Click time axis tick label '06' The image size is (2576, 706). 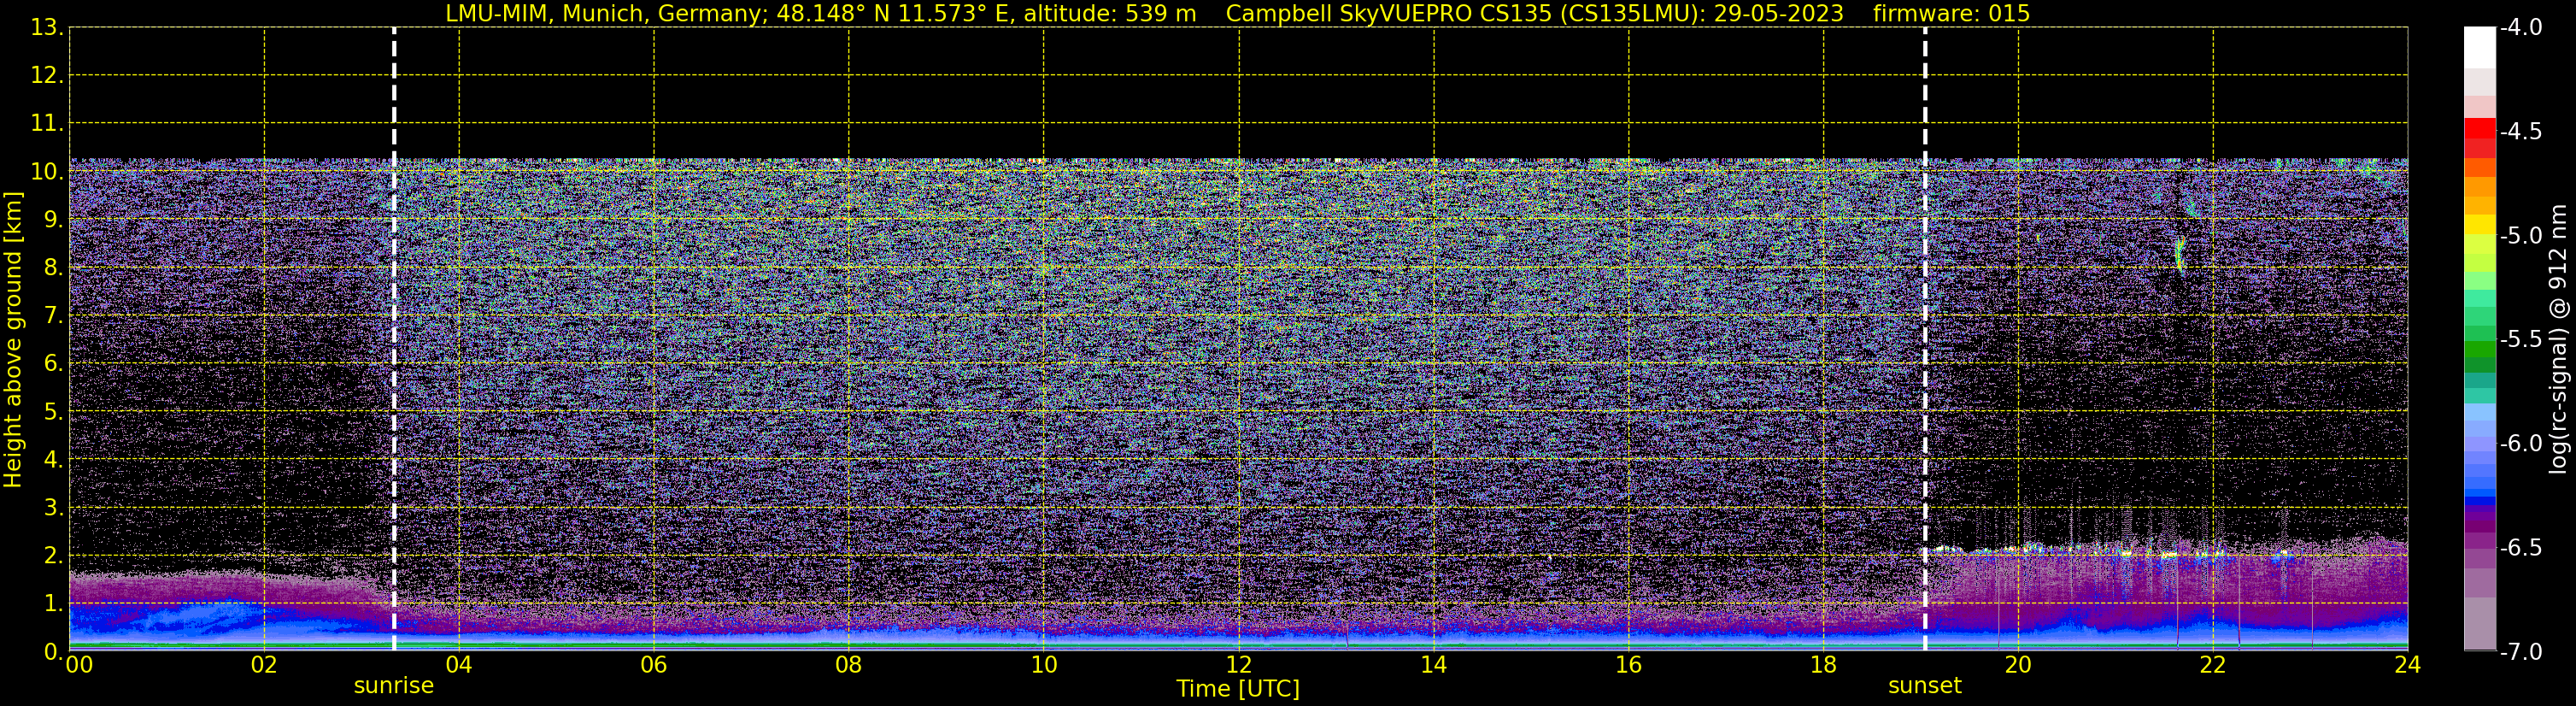(x=654, y=665)
